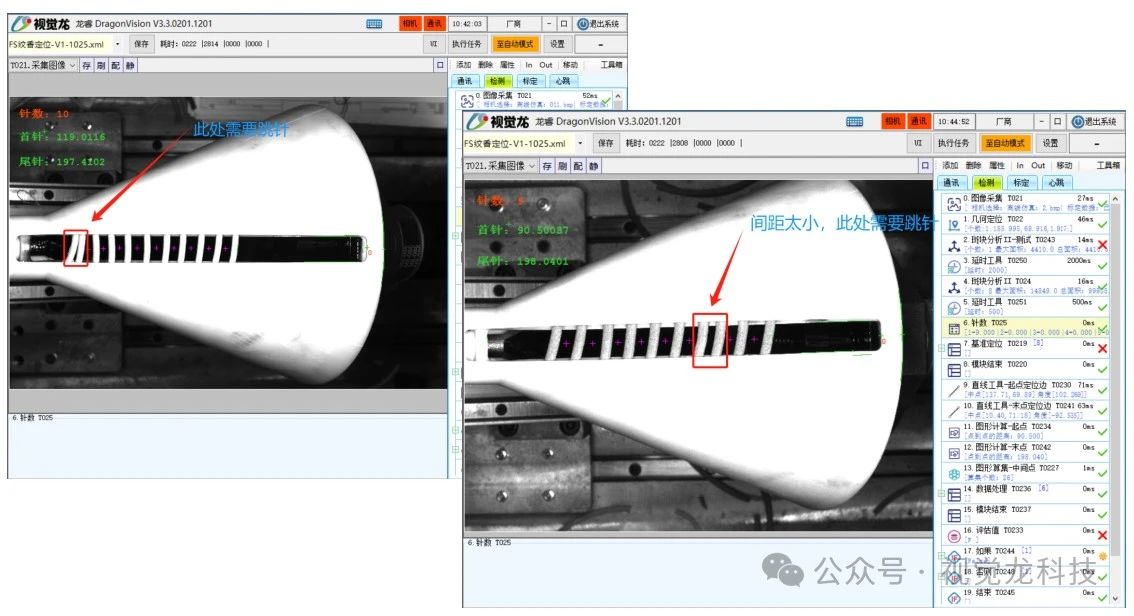The width and height of the screenshot is (1134, 616).
Task: Click line tool icon for step 10 T0241
Action: pyautogui.click(x=954, y=412)
